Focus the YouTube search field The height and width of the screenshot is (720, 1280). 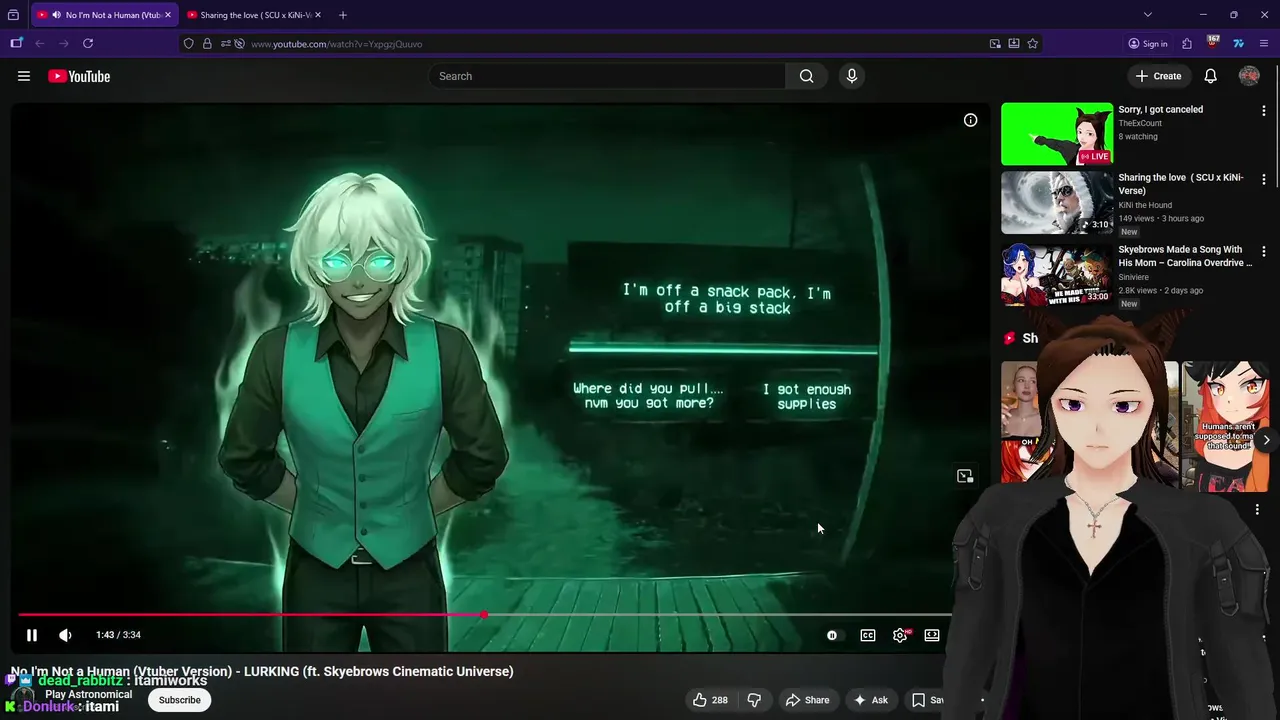(x=608, y=76)
